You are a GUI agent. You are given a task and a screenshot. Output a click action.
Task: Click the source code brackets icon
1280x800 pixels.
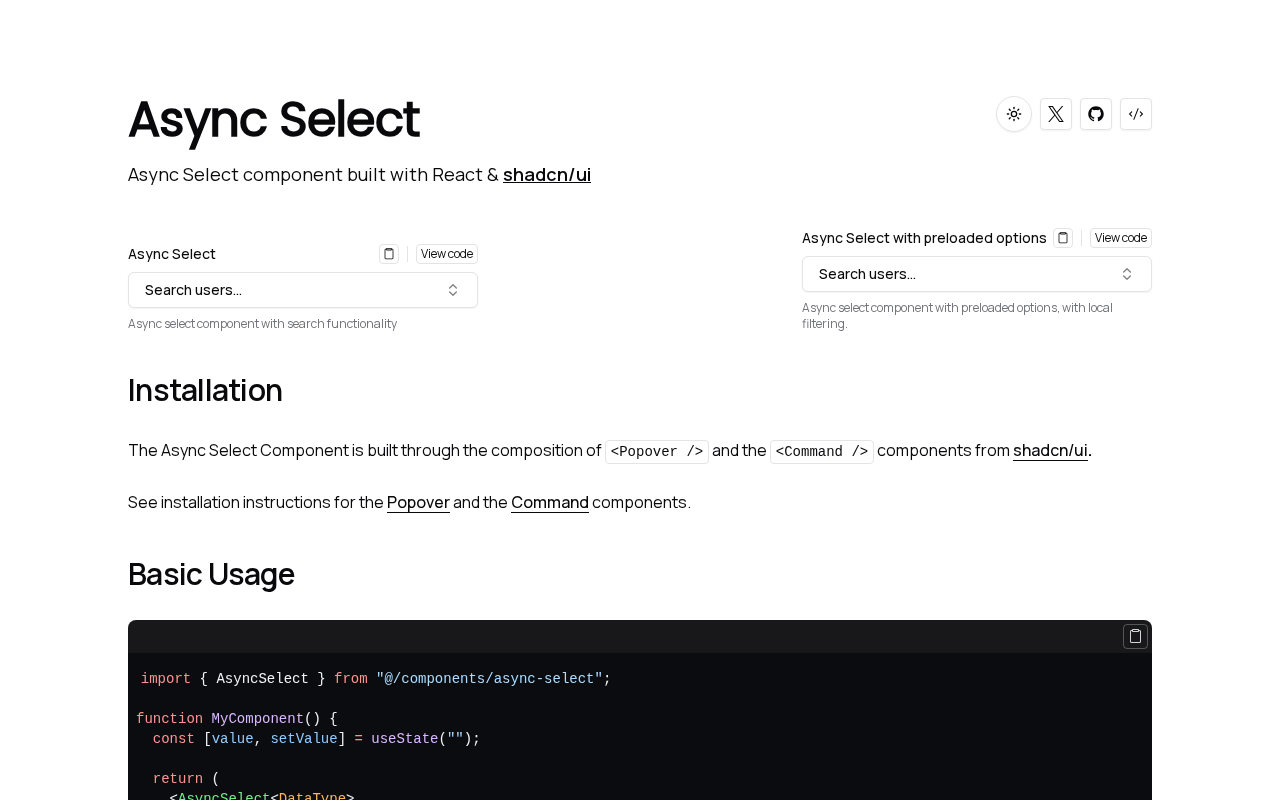[1136, 114]
